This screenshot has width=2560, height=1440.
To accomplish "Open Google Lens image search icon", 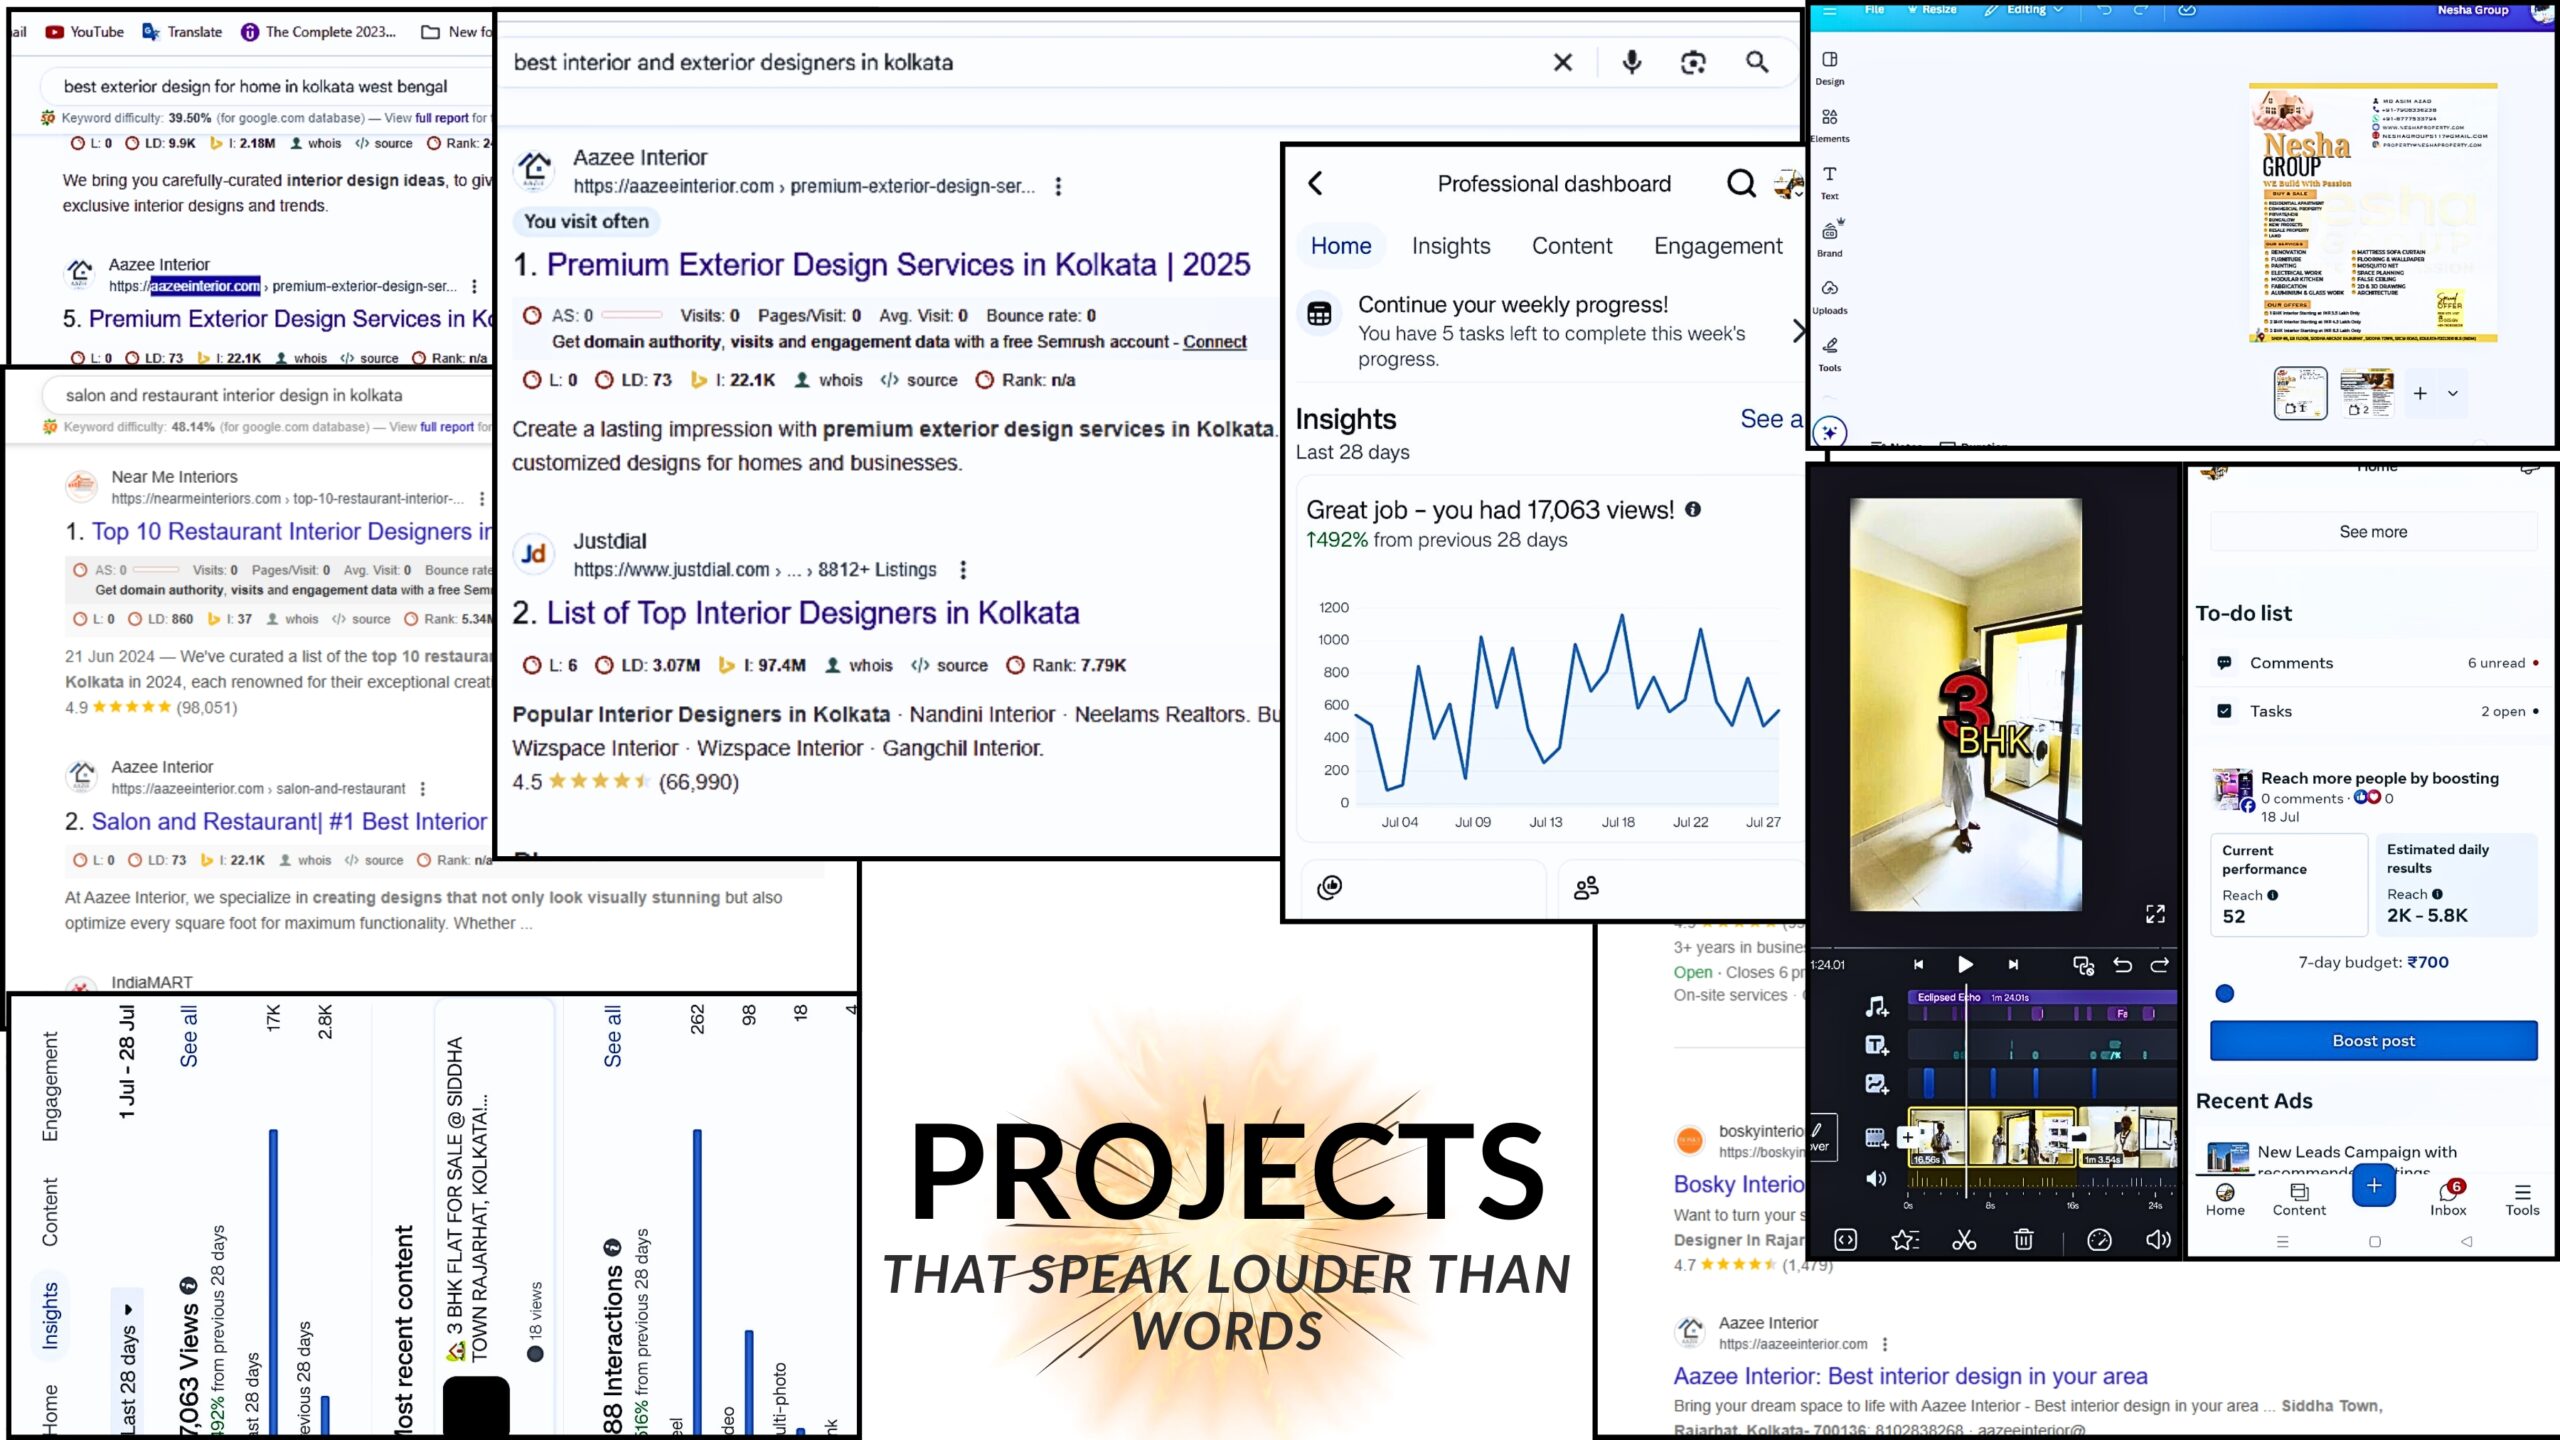I will (1693, 62).
